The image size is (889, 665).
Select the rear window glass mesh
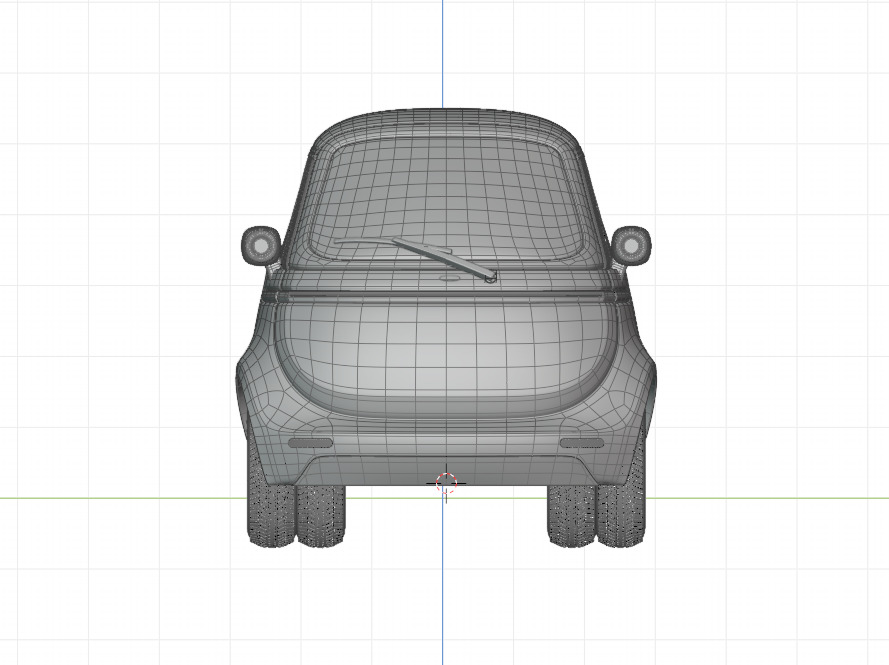coord(448,201)
